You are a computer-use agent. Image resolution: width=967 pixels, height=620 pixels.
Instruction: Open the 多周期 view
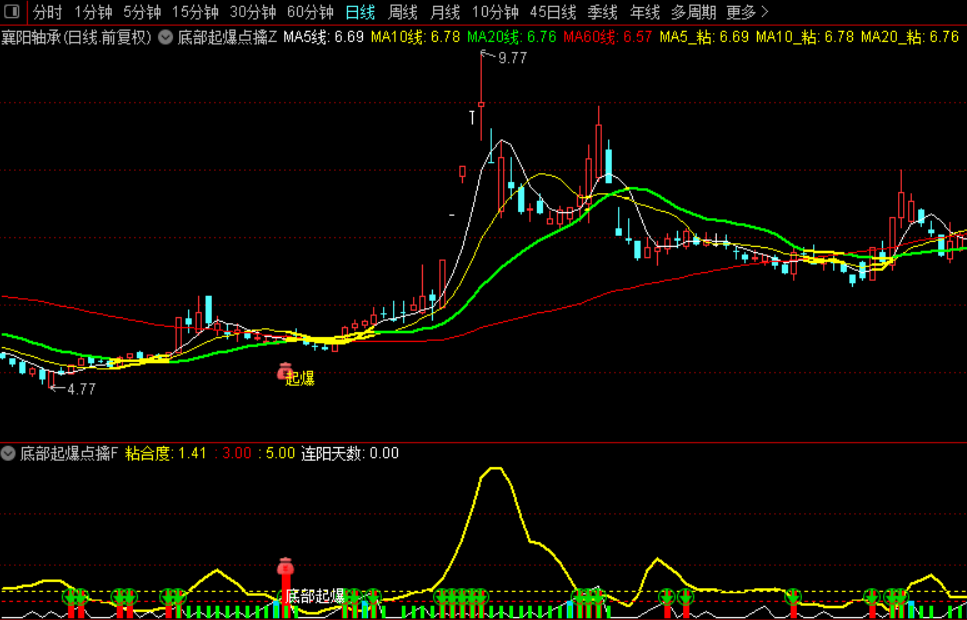pyautogui.click(x=694, y=12)
